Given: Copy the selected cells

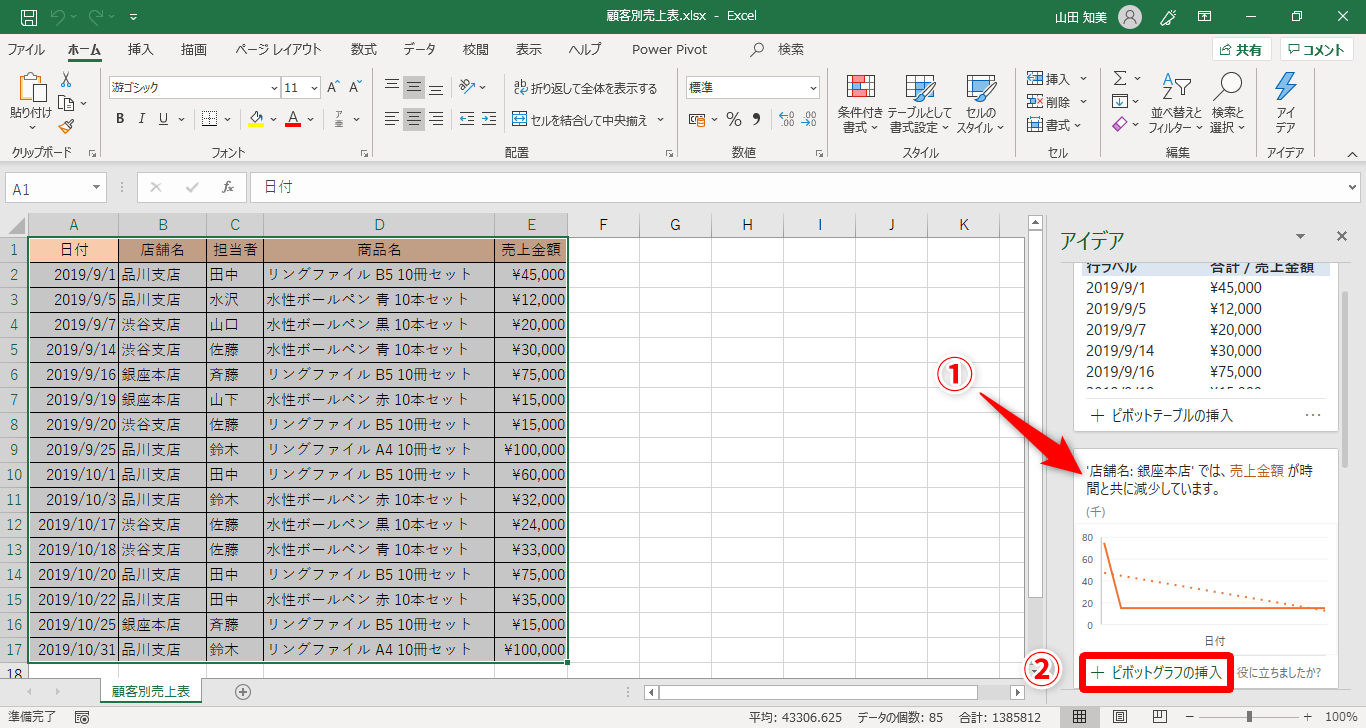Looking at the screenshot, I should [x=66, y=103].
